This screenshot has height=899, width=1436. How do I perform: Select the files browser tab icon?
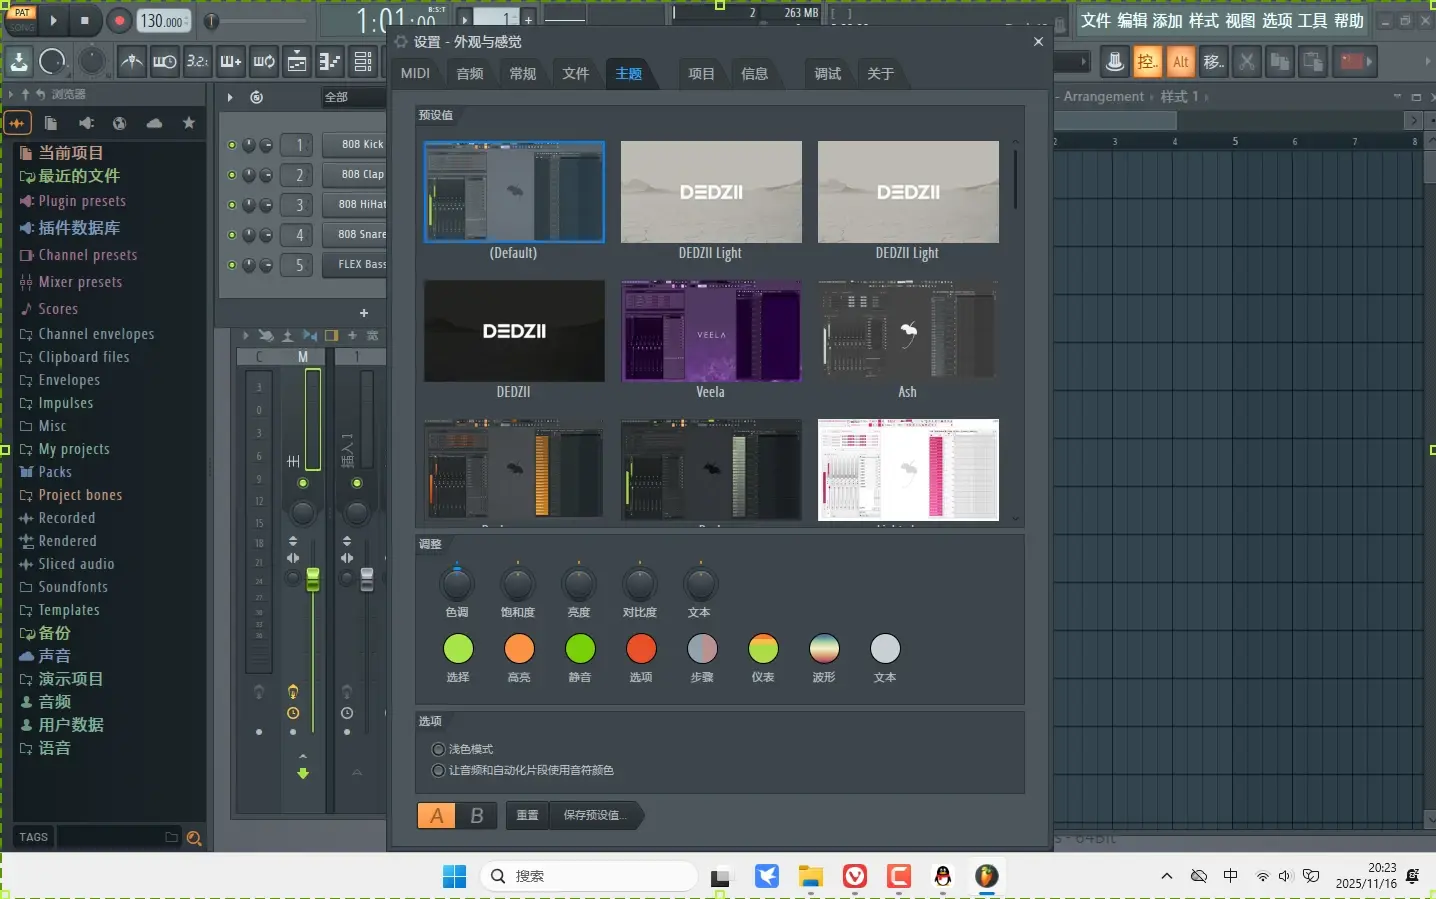pyautogui.click(x=51, y=123)
